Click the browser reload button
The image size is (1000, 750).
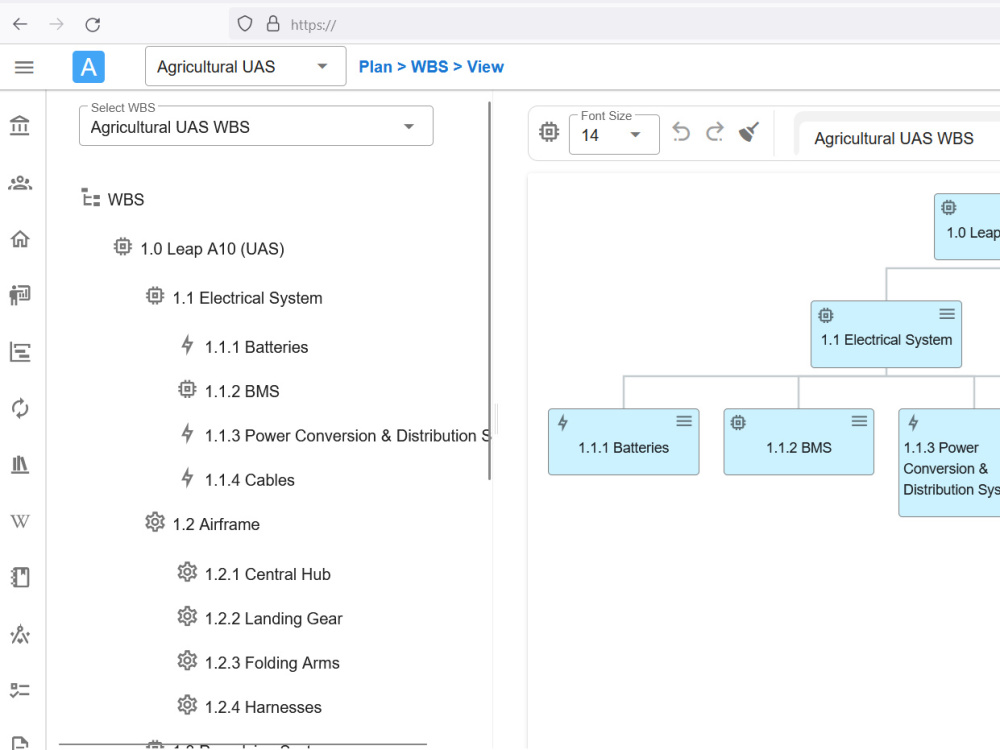(93, 25)
